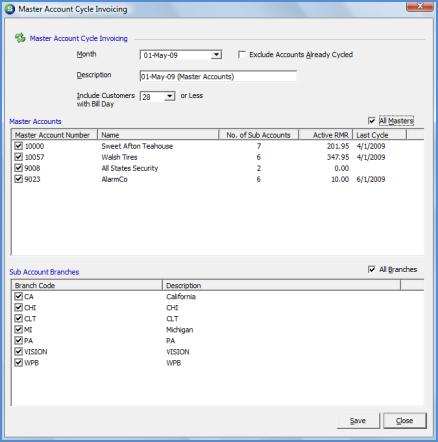The height and width of the screenshot is (442, 438).
Task: Select the Walsh Tires account row
Action: 217,157
